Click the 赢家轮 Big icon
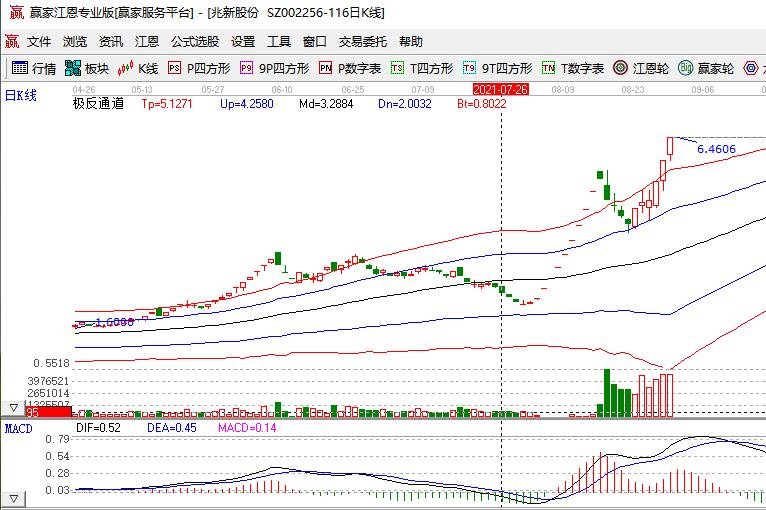This screenshot has height=510, width=766. click(685, 68)
